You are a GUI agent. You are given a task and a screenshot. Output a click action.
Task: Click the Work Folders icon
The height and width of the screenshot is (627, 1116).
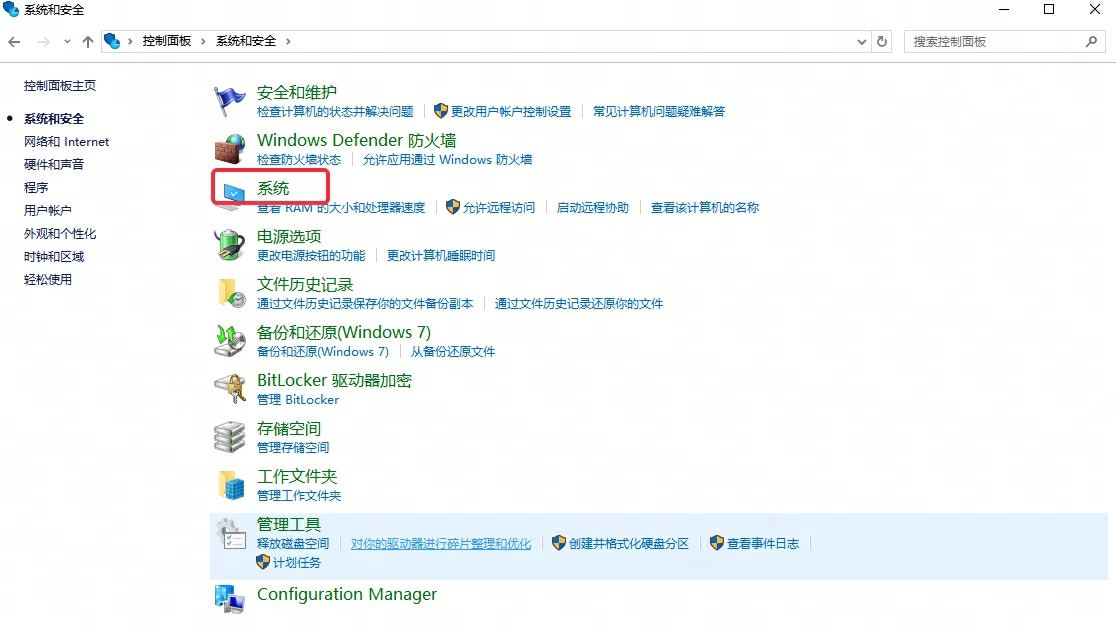(230, 485)
